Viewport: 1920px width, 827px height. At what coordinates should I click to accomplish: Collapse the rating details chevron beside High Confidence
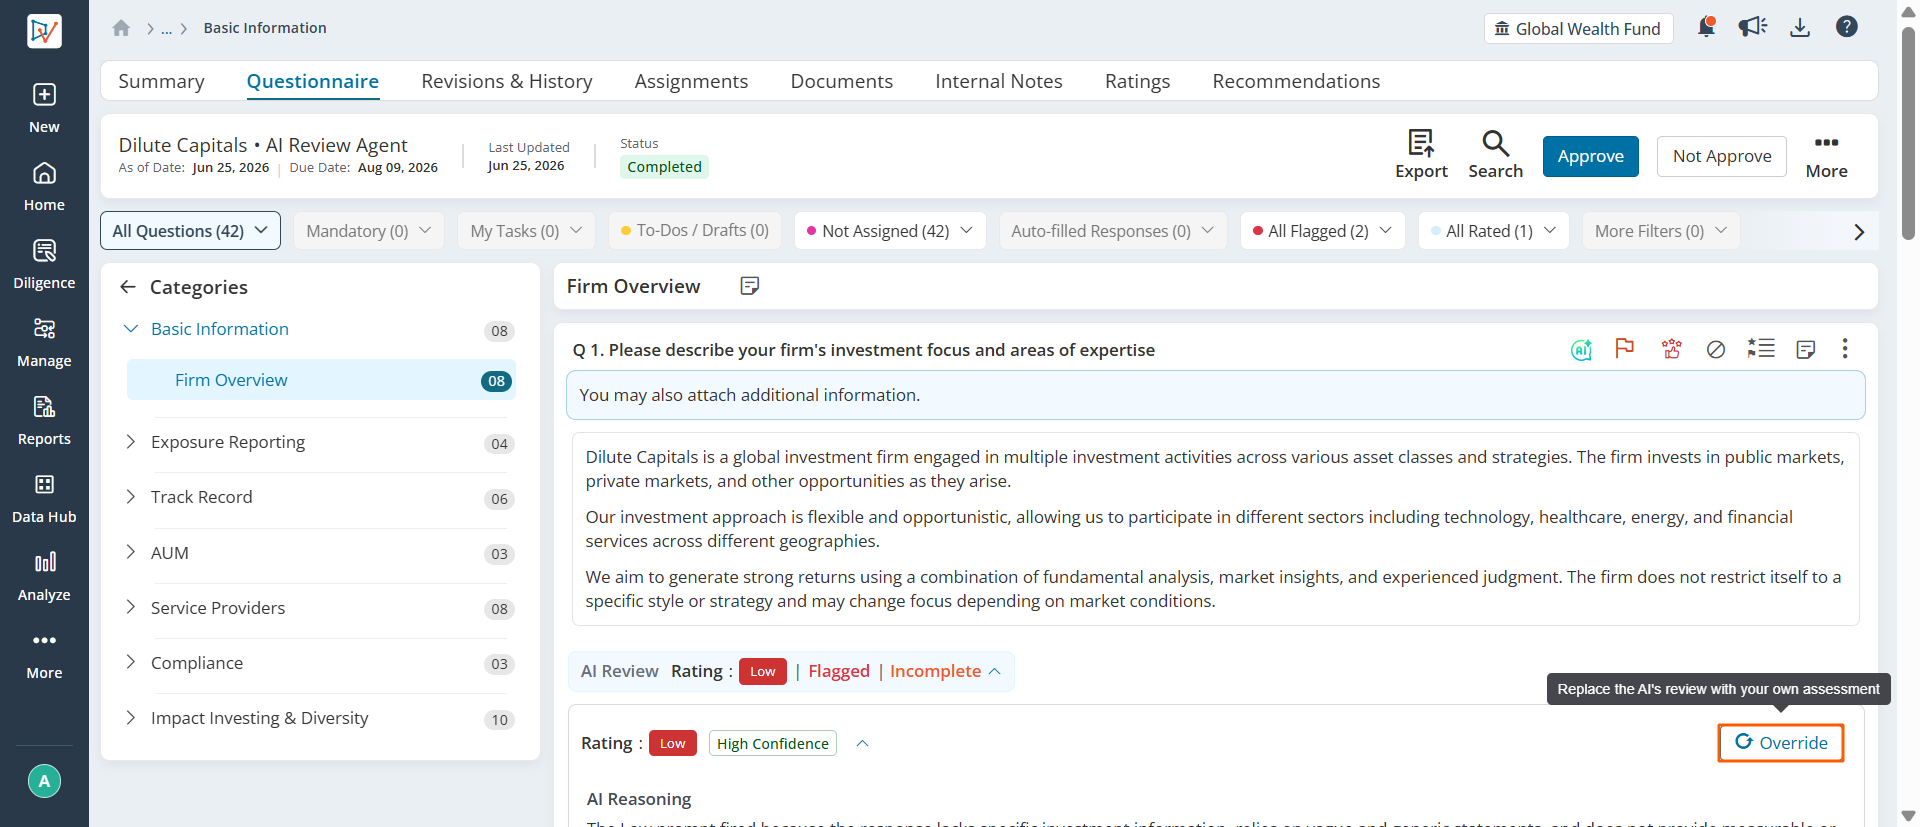pyautogui.click(x=862, y=744)
